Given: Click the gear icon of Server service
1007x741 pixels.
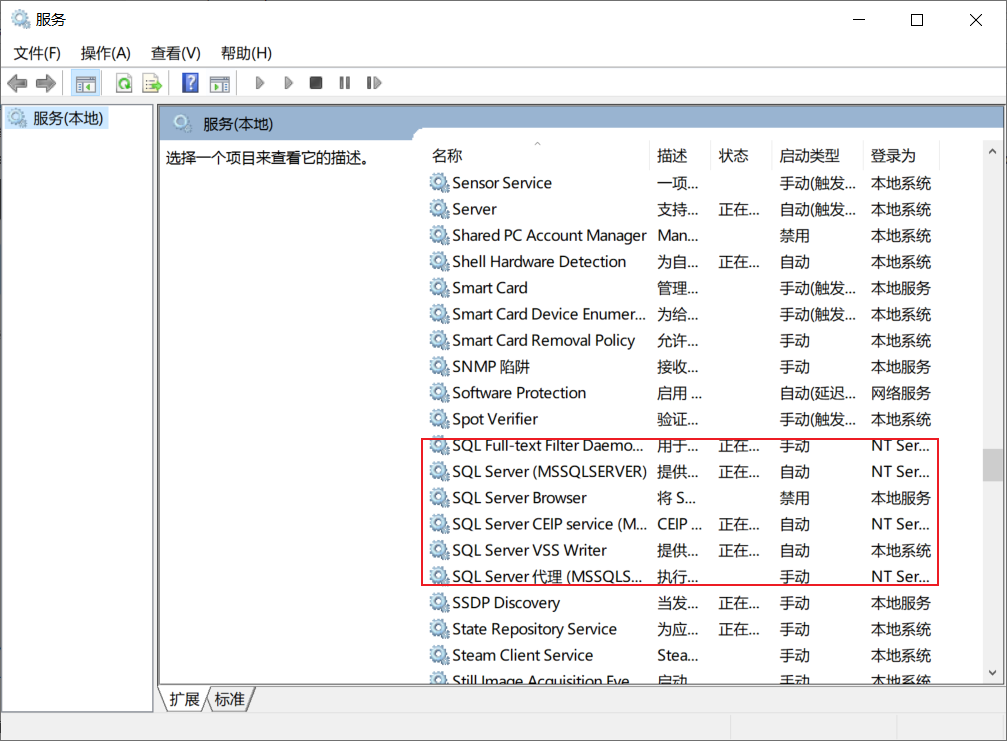Looking at the screenshot, I should 439,209.
